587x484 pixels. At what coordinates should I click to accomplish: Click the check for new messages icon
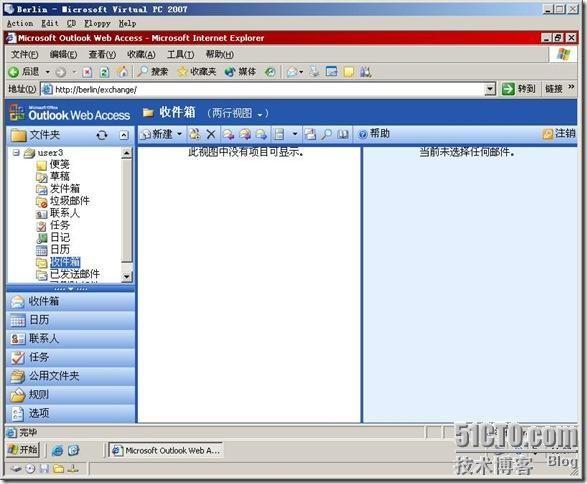195,134
